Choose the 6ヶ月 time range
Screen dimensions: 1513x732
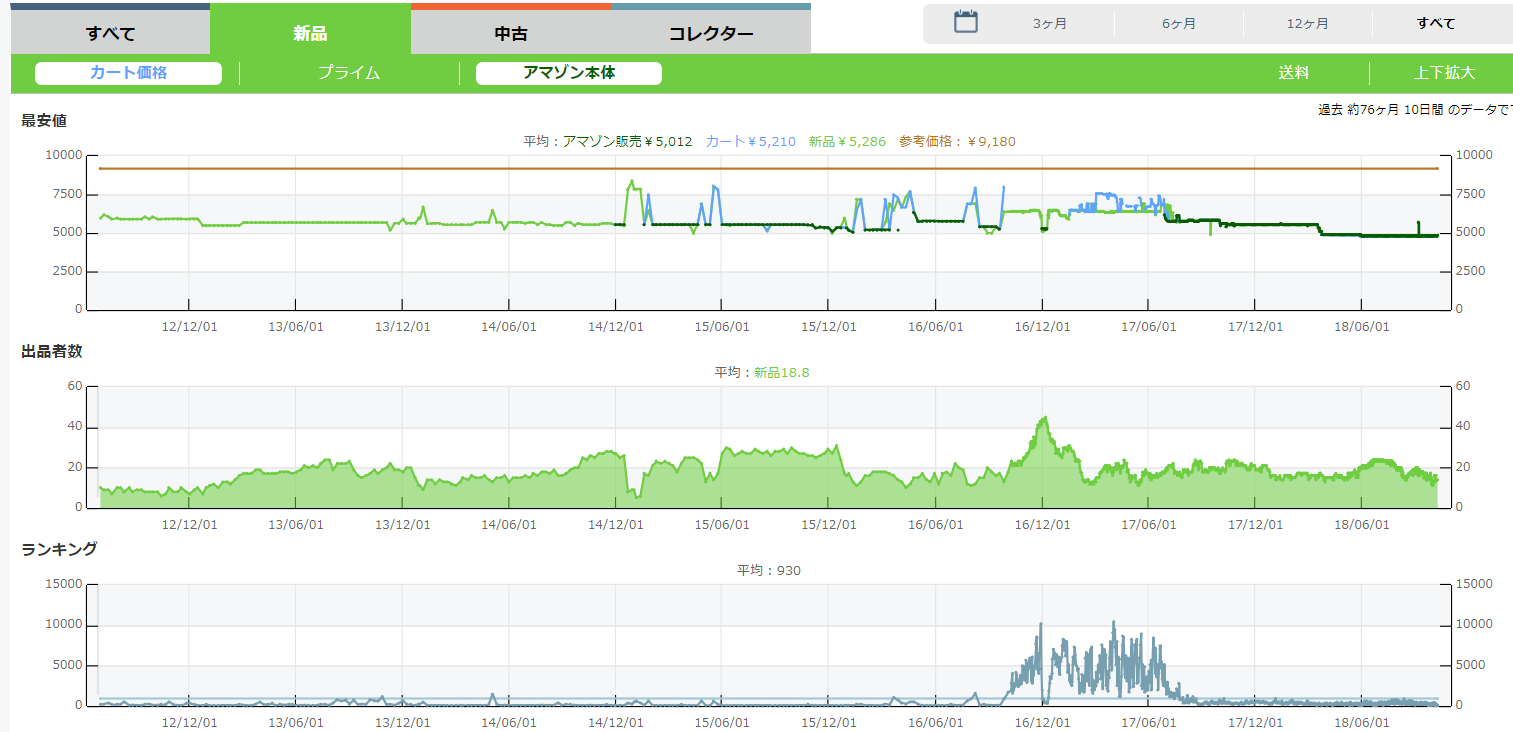1179,24
